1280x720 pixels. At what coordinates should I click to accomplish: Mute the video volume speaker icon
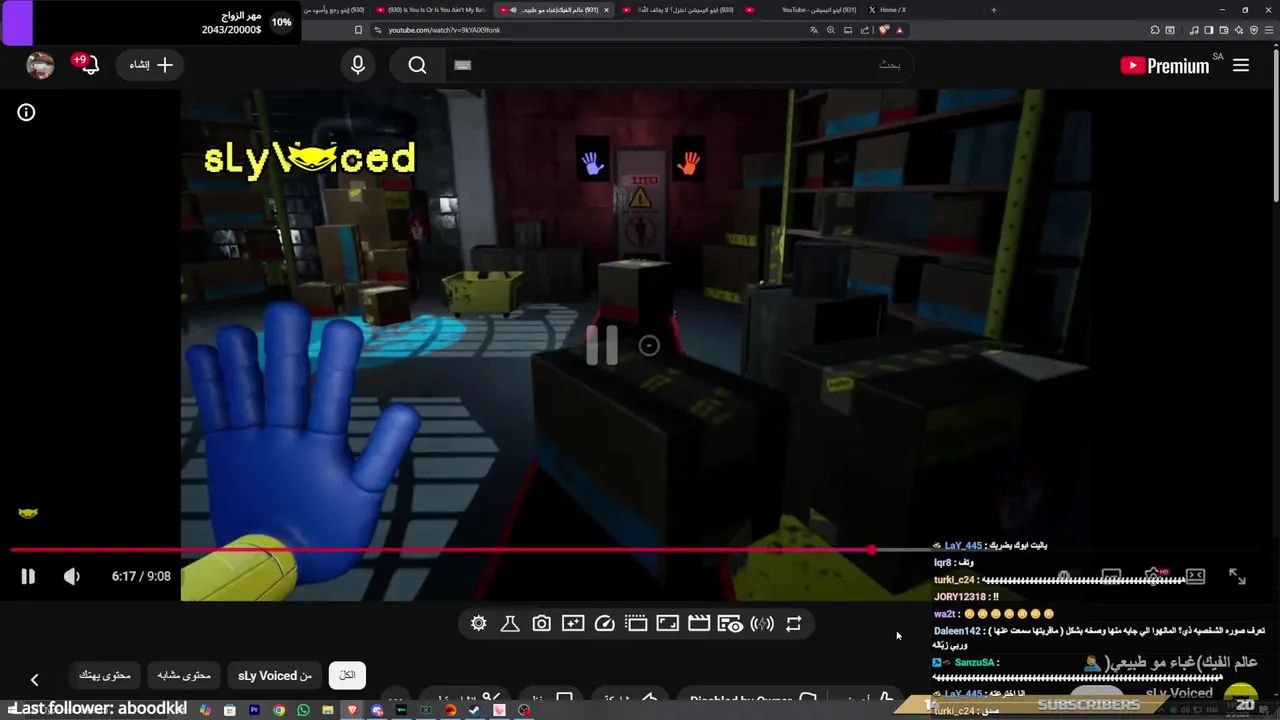pos(72,576)
